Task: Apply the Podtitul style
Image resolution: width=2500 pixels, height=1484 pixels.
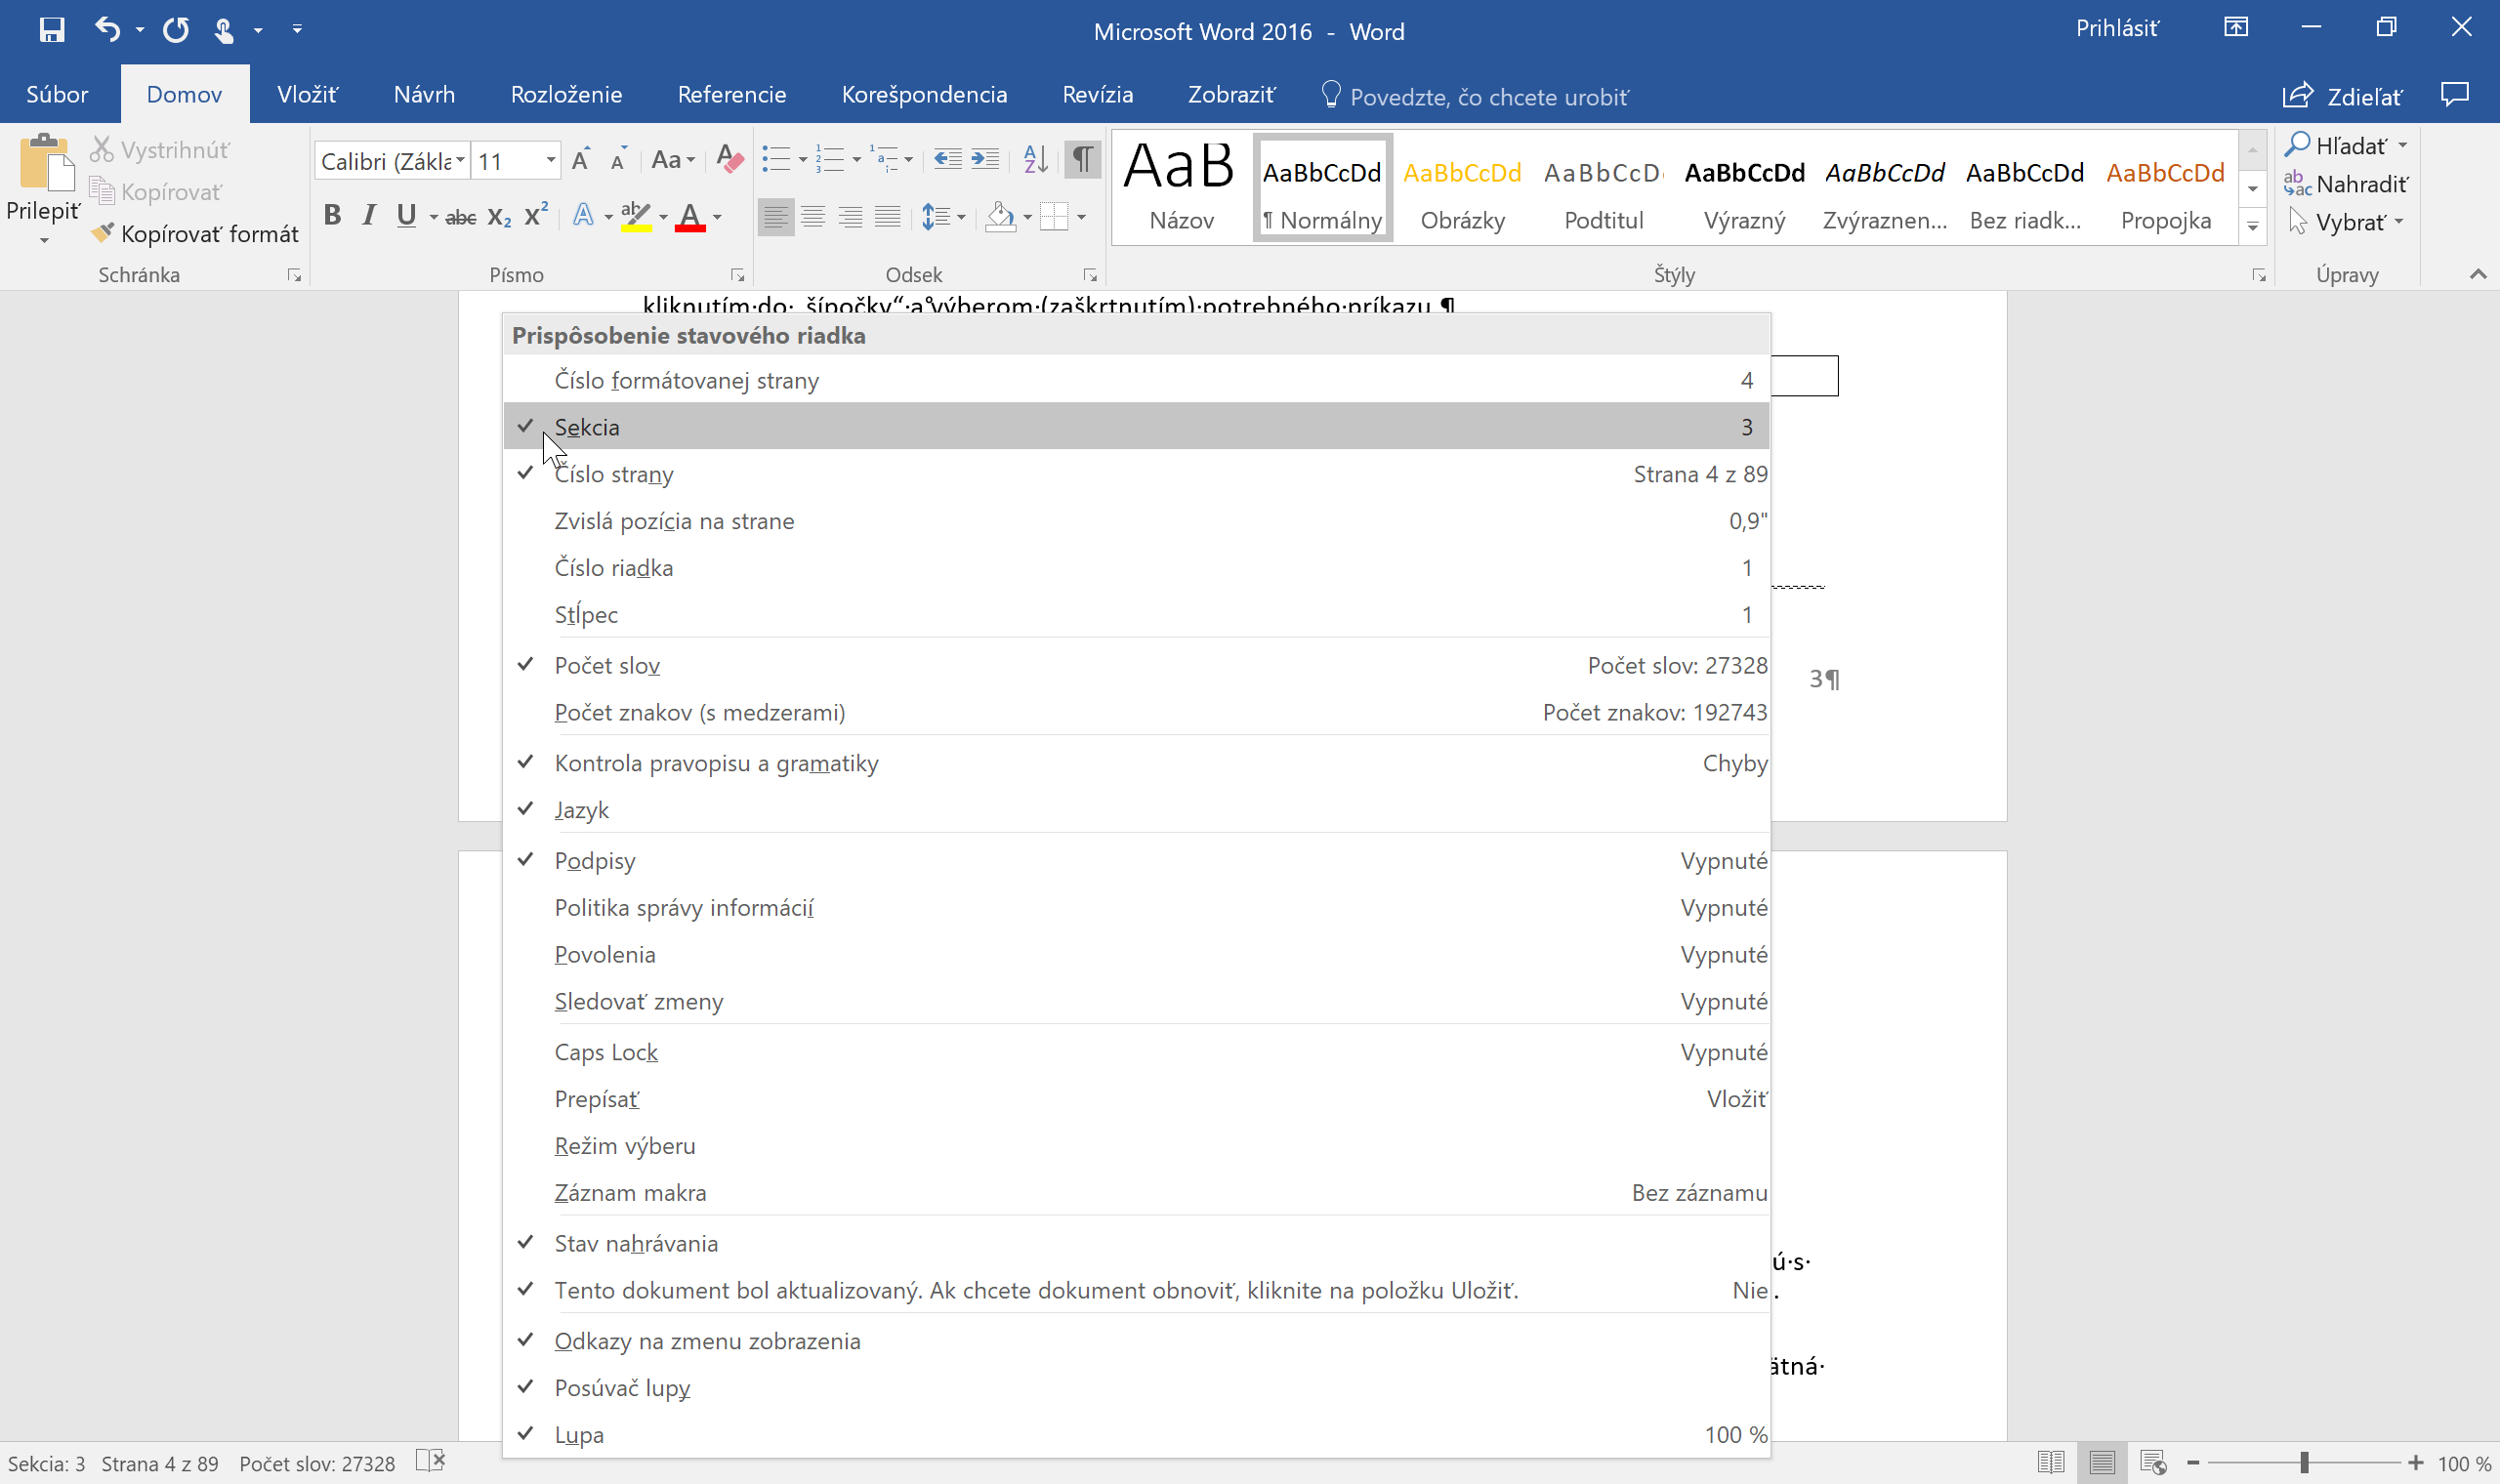Action: point(1604,186)
